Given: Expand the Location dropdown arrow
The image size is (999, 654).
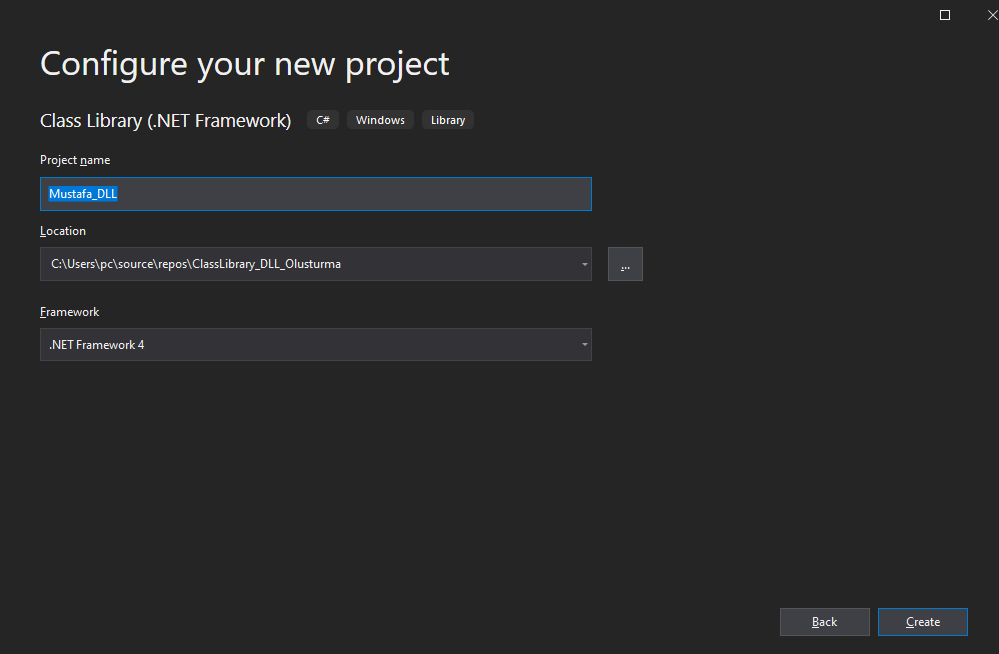Looking at the screenshot, I should click(x=584, y=265).
